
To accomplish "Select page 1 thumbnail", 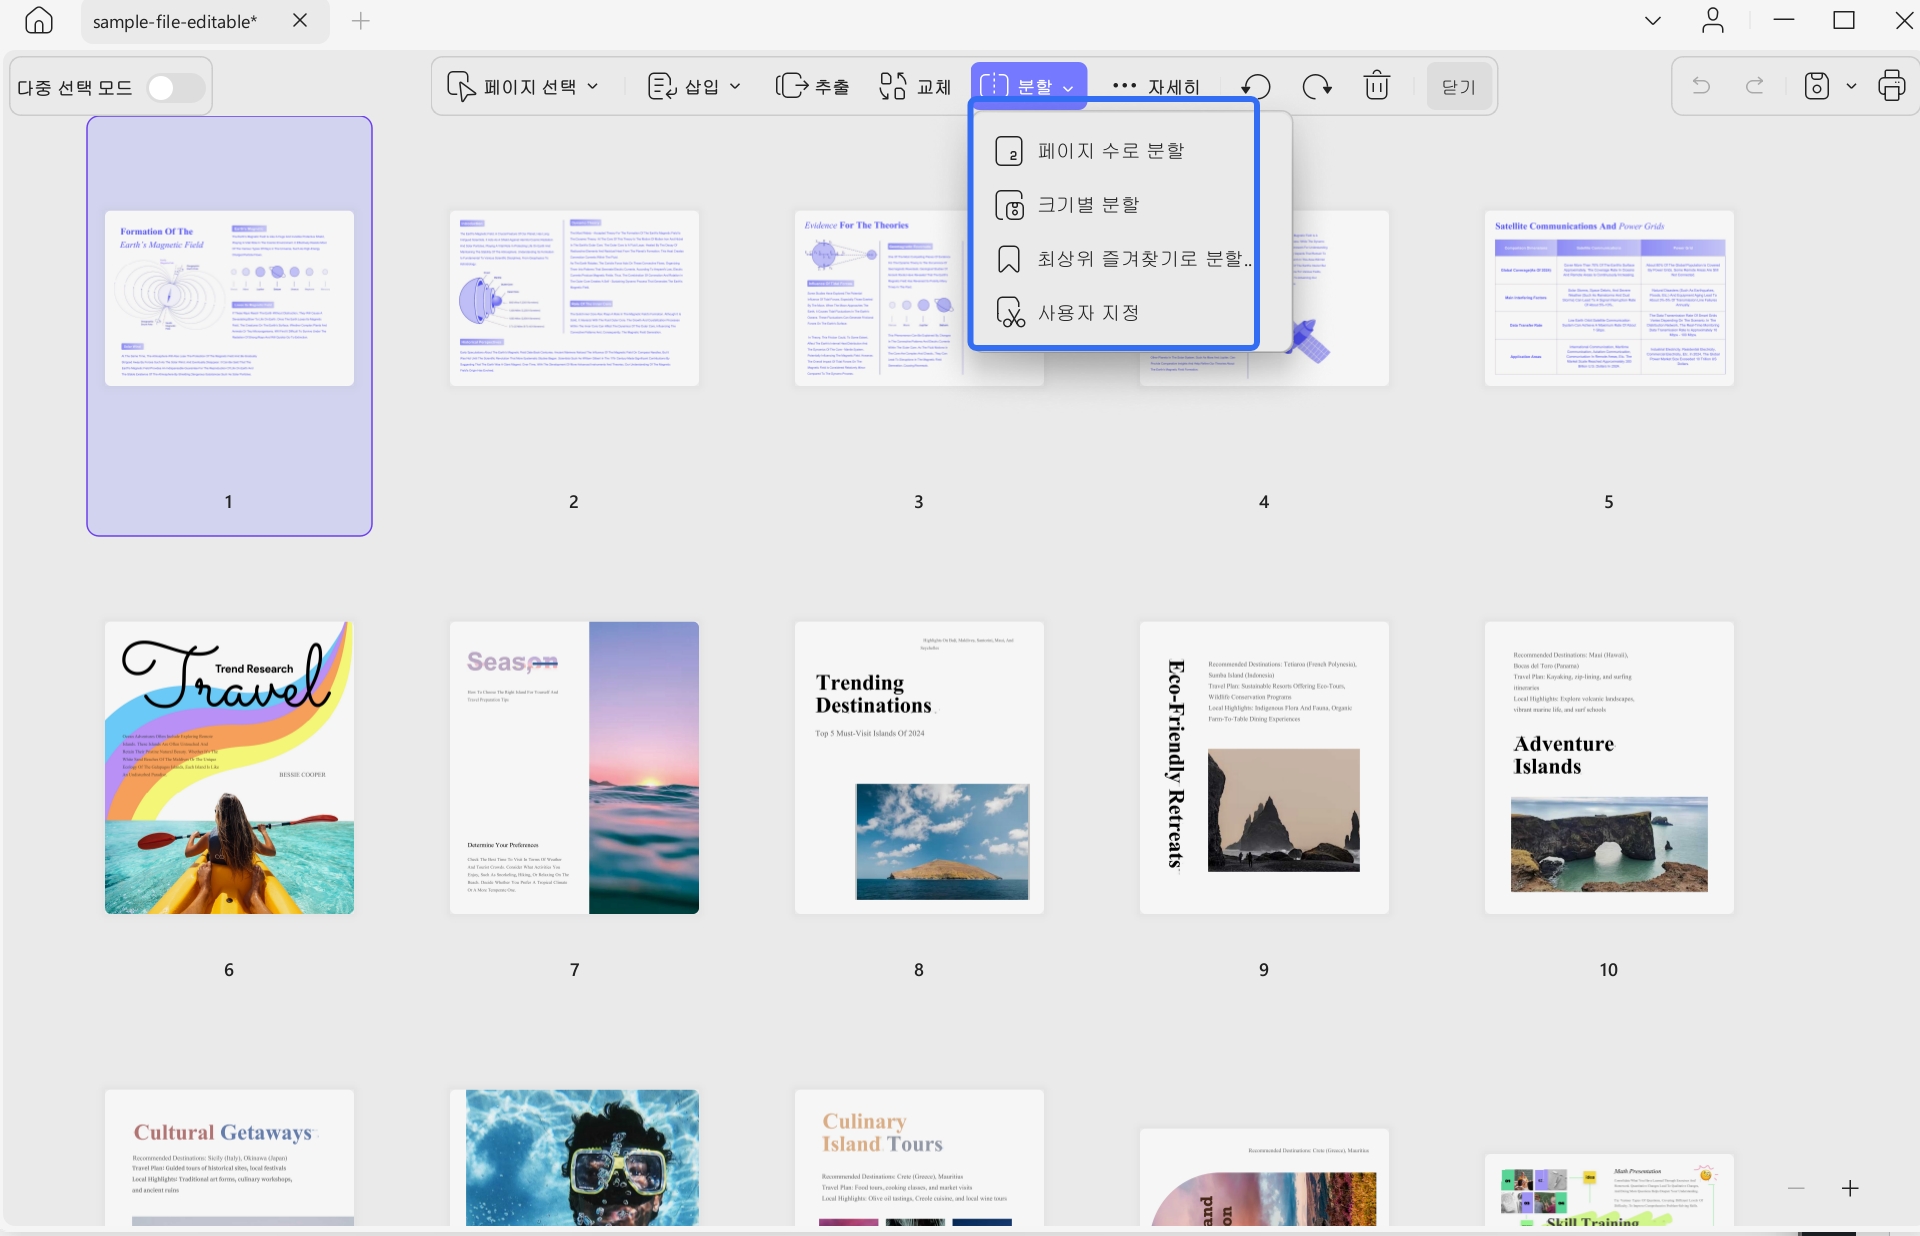I will pyautogui.click(x=229, y=298).
